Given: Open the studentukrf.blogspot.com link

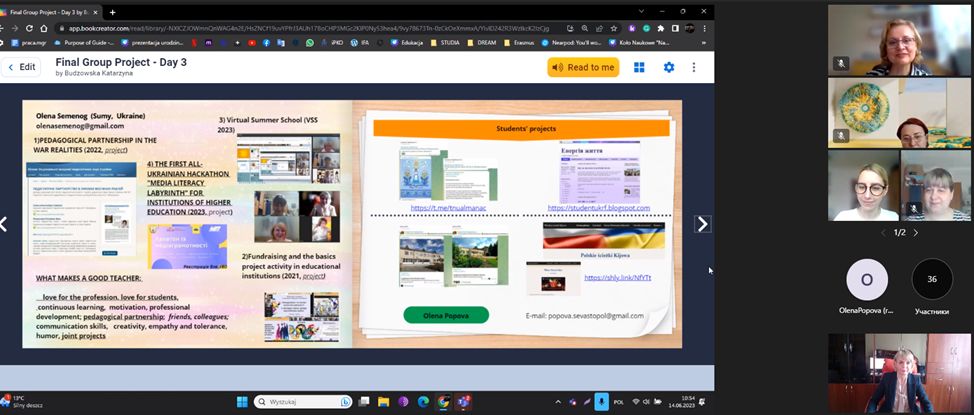Looking at the screenshot, I should (x=598, y=208).
